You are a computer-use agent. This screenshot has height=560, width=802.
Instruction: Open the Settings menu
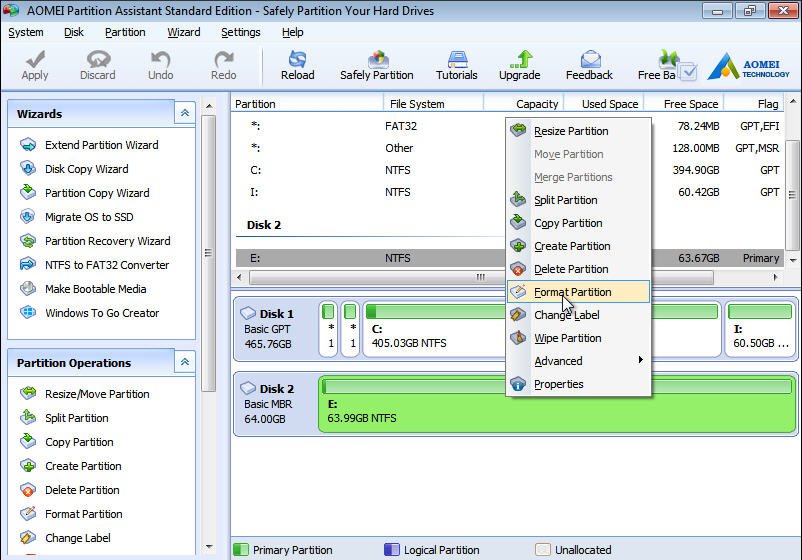point(240,32)
